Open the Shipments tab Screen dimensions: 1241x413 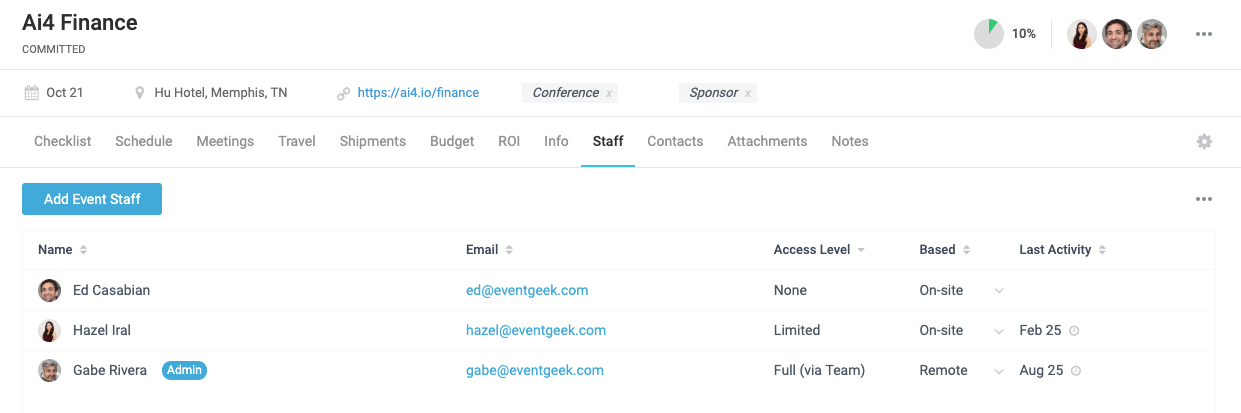click(x=373, y=142)
